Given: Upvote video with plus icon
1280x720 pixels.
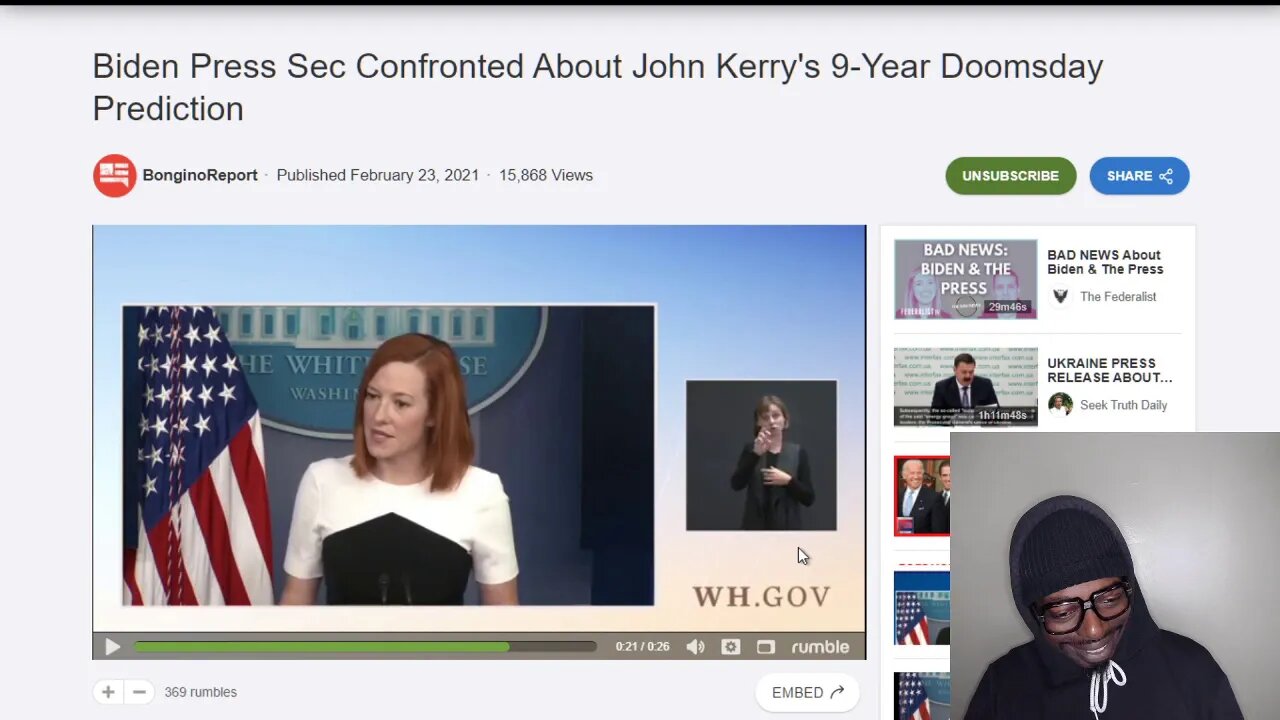Looking at the screenshot, I should point(108,692).
